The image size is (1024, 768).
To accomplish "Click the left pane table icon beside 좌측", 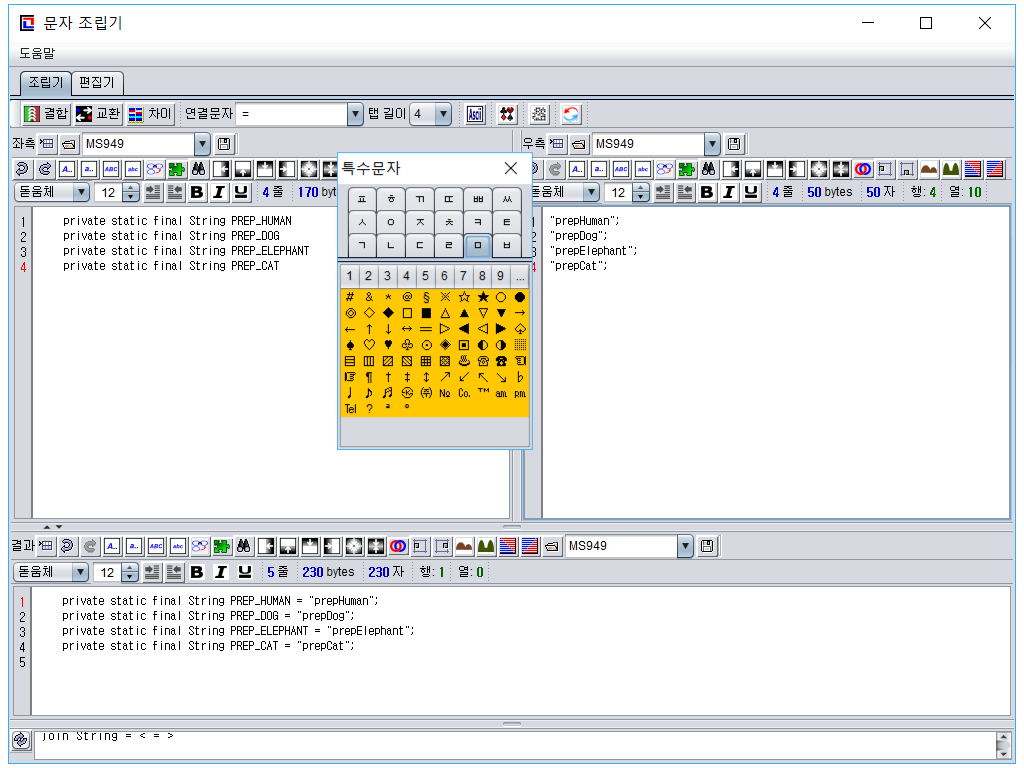I will click(x=47, y=144).
